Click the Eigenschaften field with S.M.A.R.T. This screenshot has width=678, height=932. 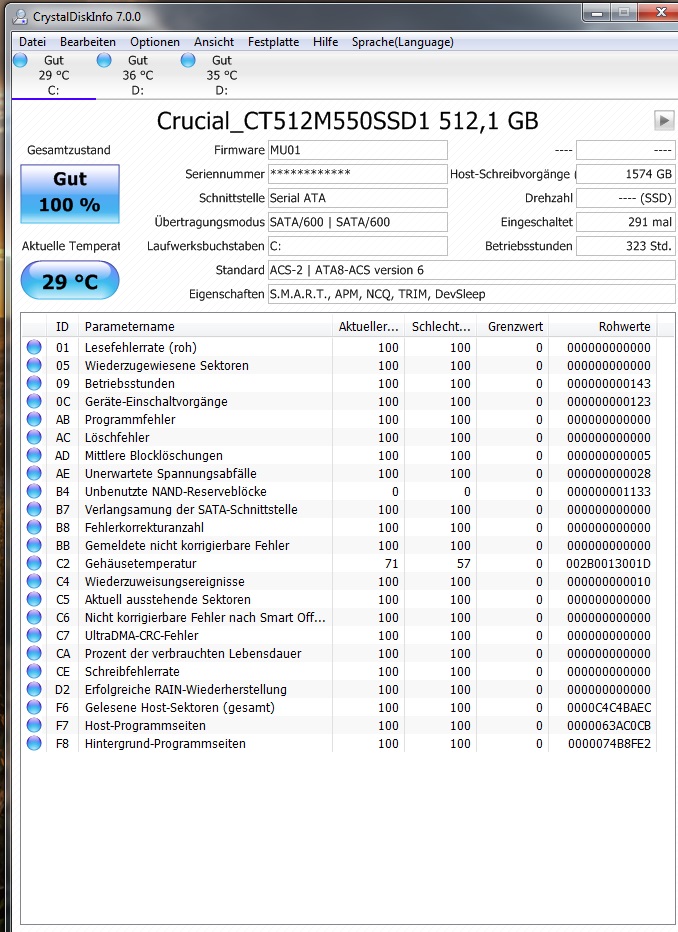pyautogui.click(x=472, y=294)
